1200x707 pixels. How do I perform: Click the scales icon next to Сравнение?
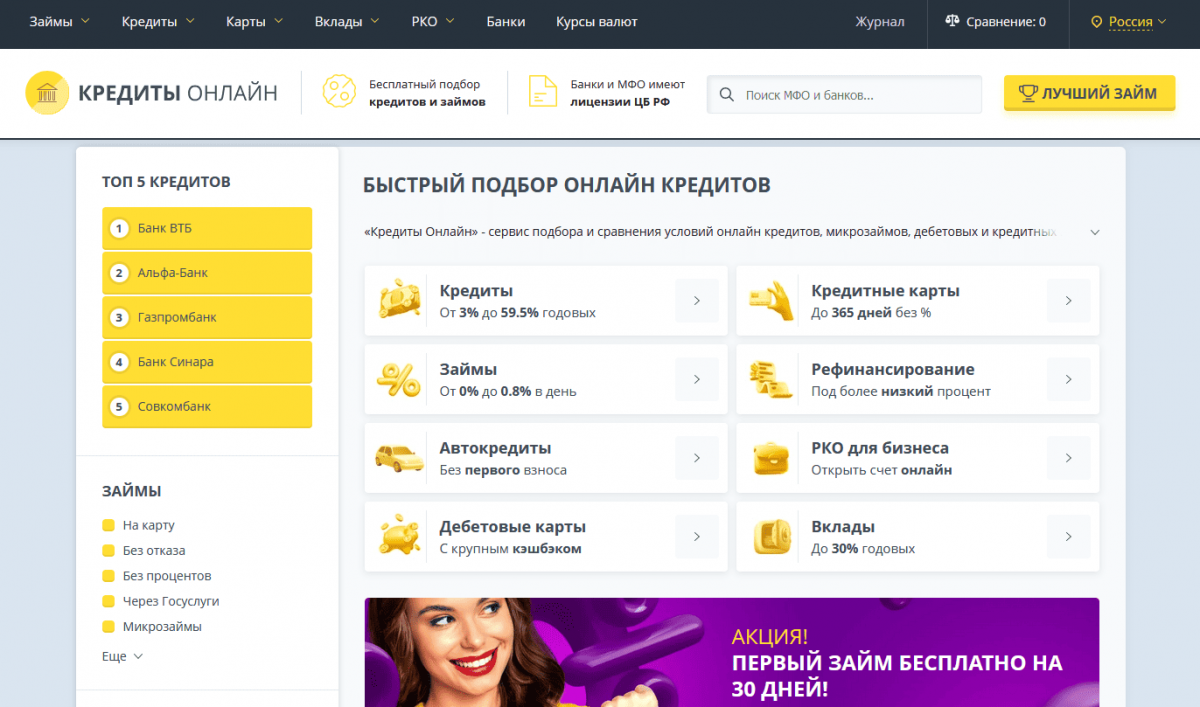point(952,22)
